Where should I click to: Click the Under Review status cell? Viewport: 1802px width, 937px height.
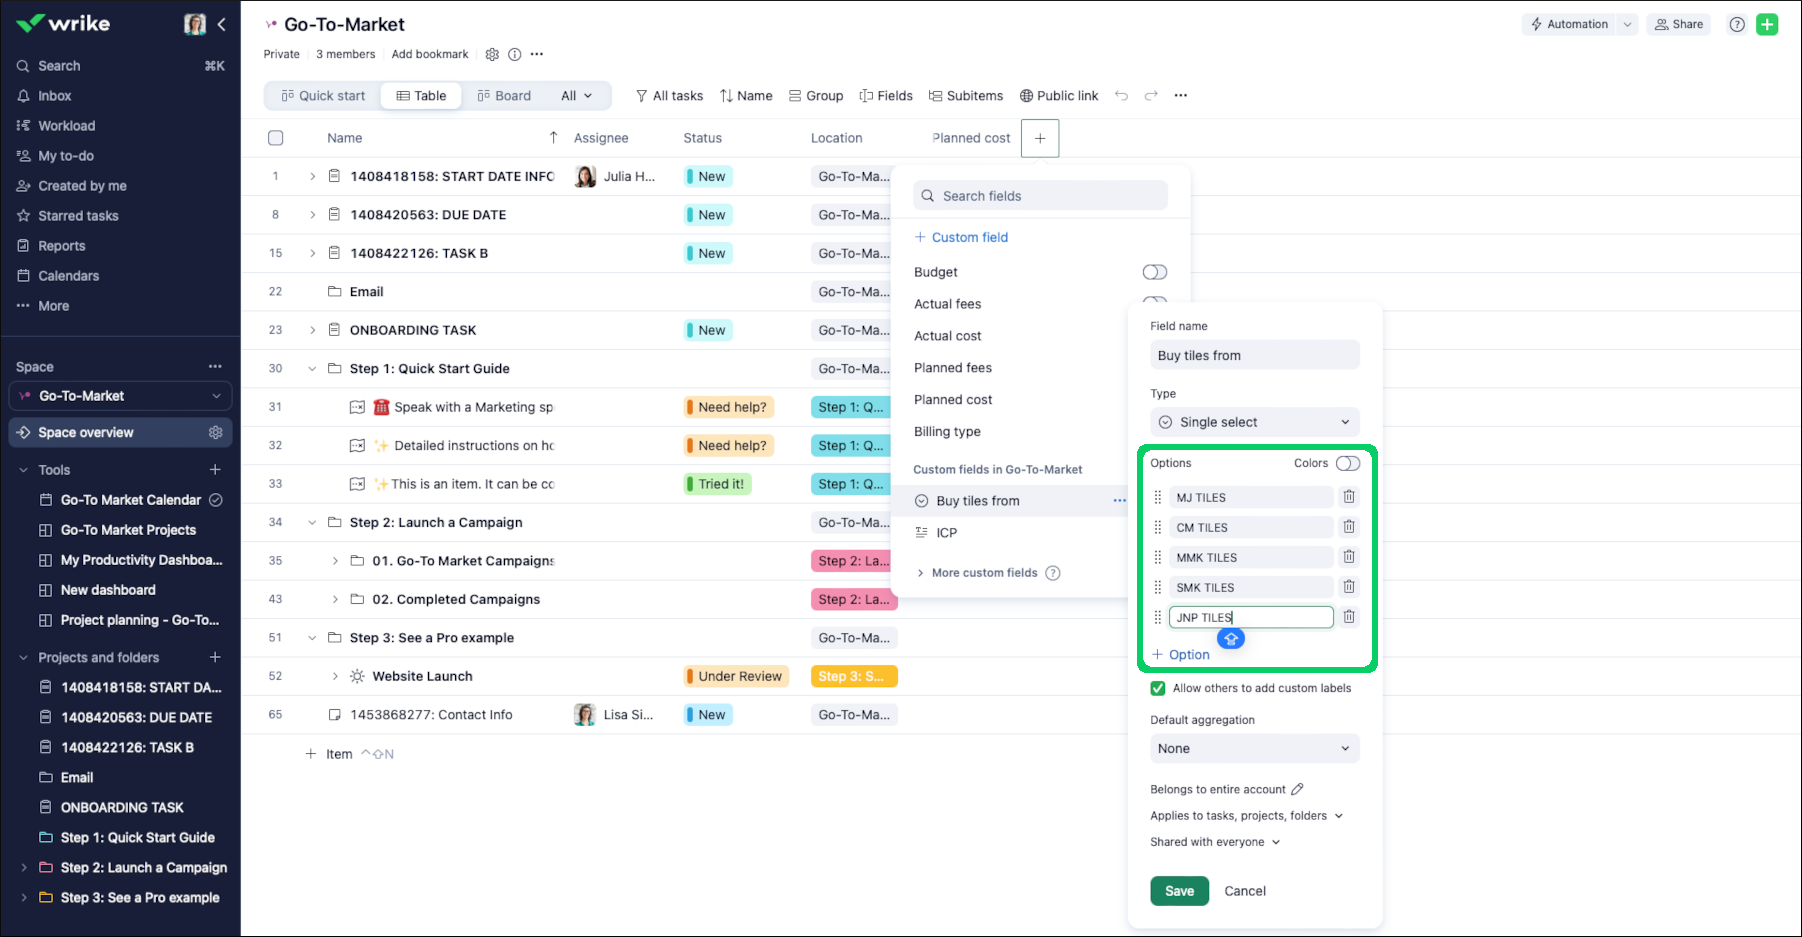[736, 676]
